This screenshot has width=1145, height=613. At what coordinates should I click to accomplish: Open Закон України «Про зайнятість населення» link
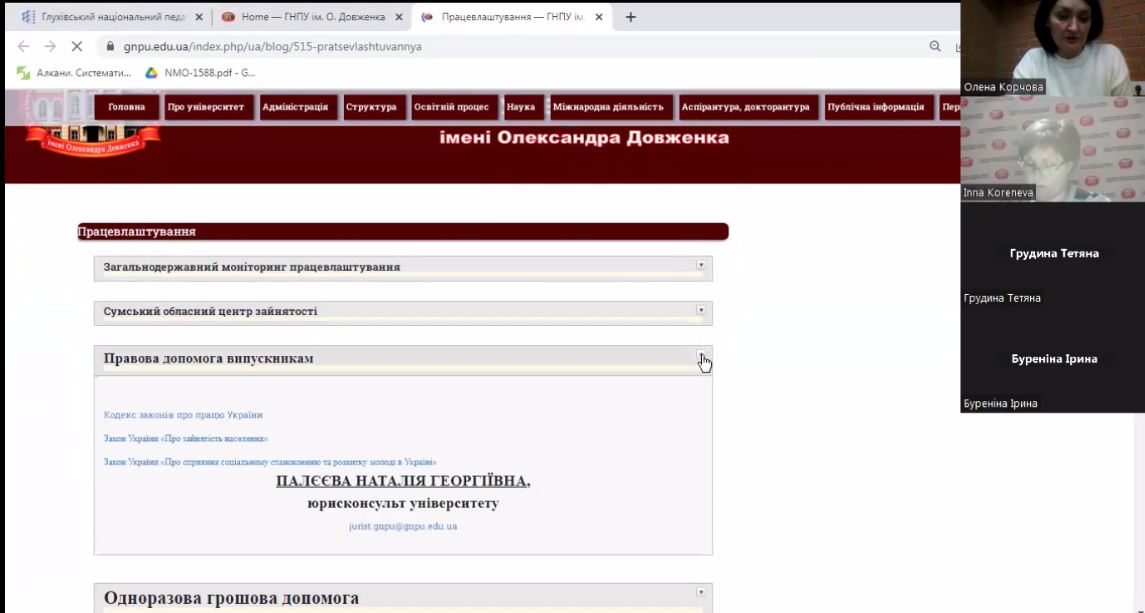pos(185,439)
